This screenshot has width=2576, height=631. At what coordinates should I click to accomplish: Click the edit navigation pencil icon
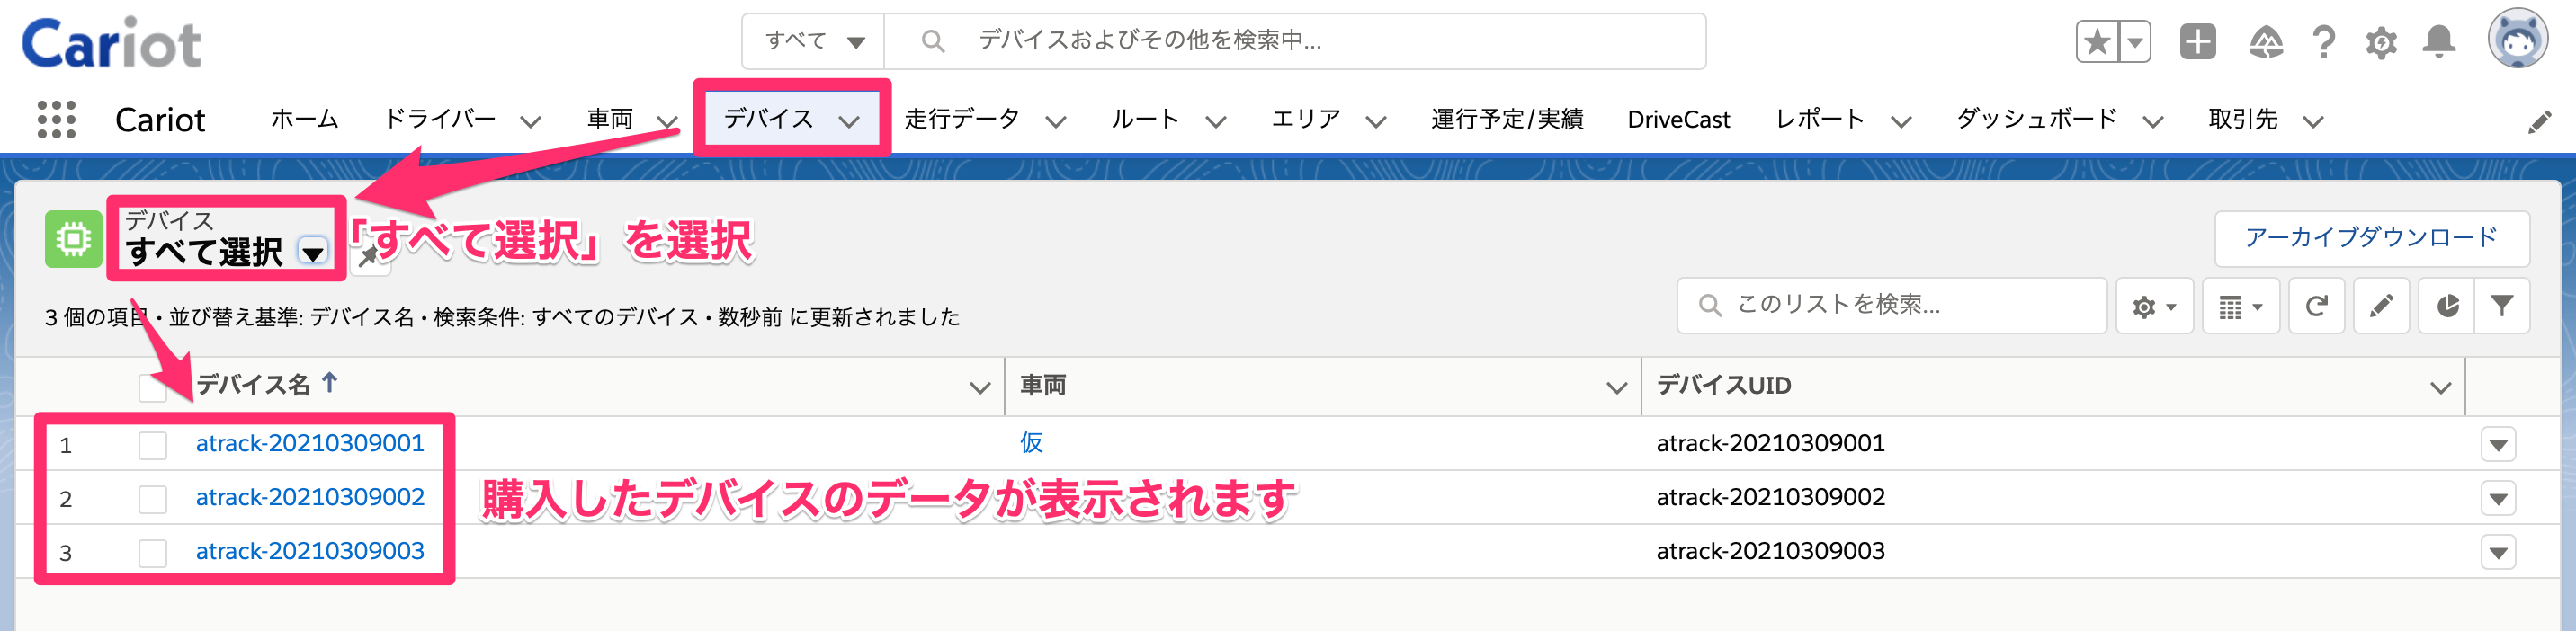pyautogui.click(x=2539, y=122)
